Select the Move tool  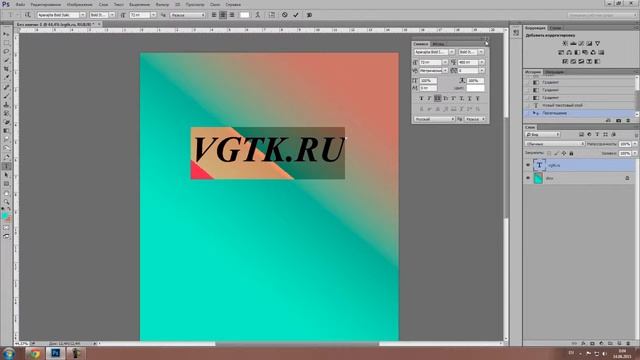6,34
